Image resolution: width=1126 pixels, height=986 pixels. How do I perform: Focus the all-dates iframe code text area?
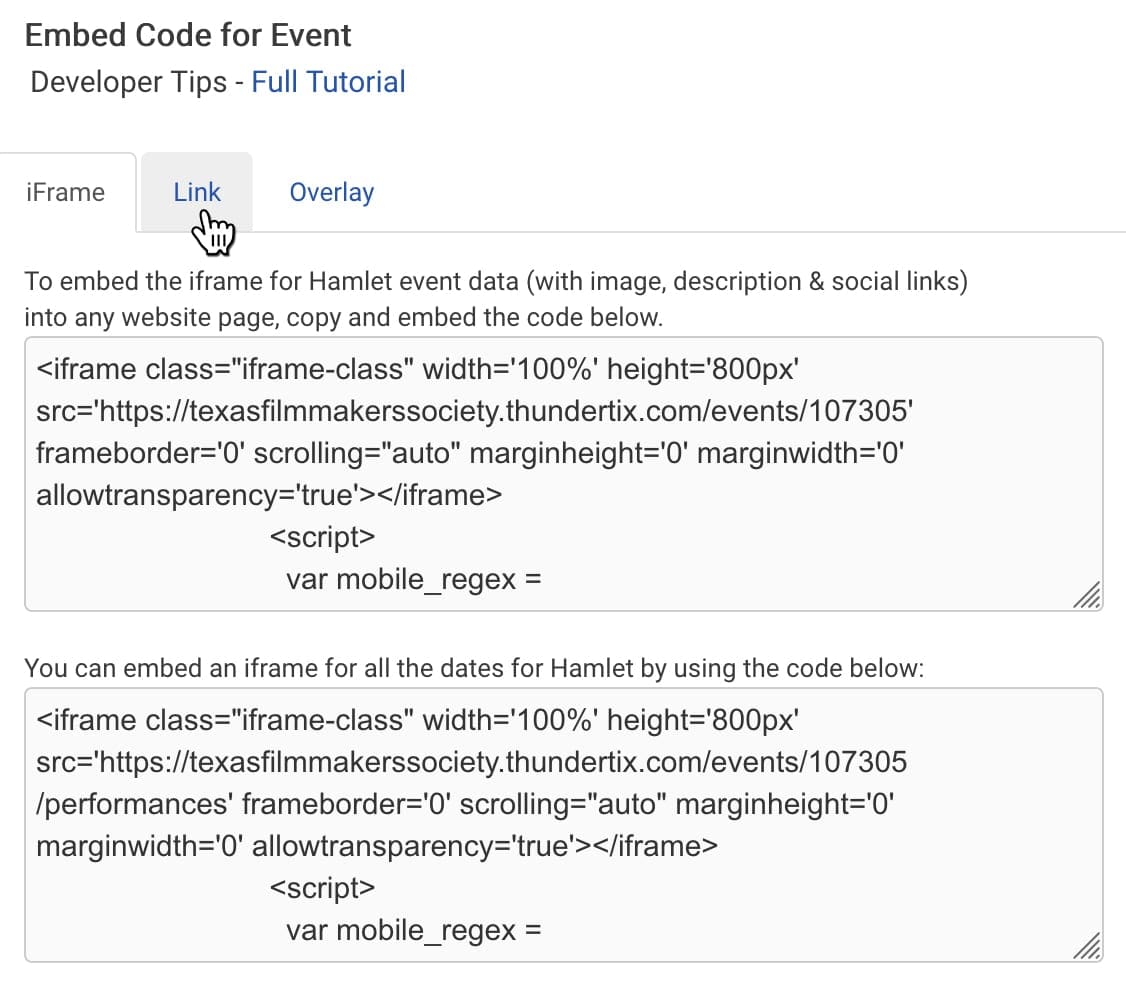[x=563, y=824]
